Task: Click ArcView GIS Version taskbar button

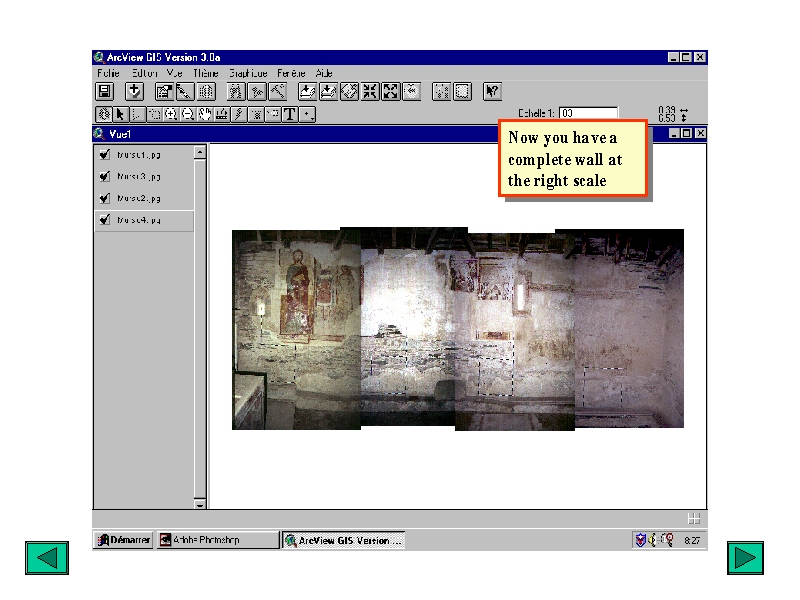Action: 343,540
